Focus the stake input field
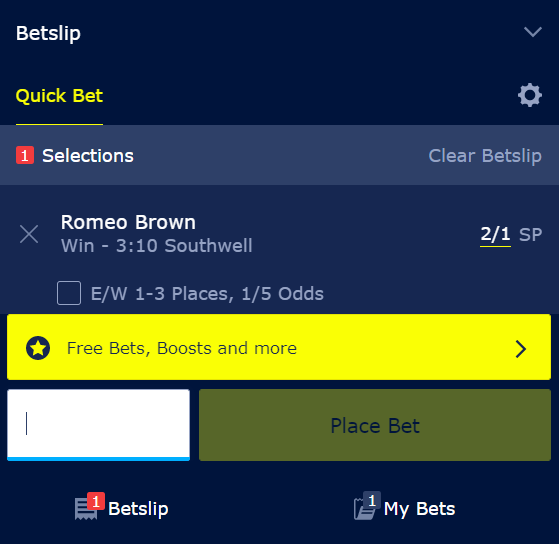The height and width of the screenshot is (544, 559). [98, 425]
